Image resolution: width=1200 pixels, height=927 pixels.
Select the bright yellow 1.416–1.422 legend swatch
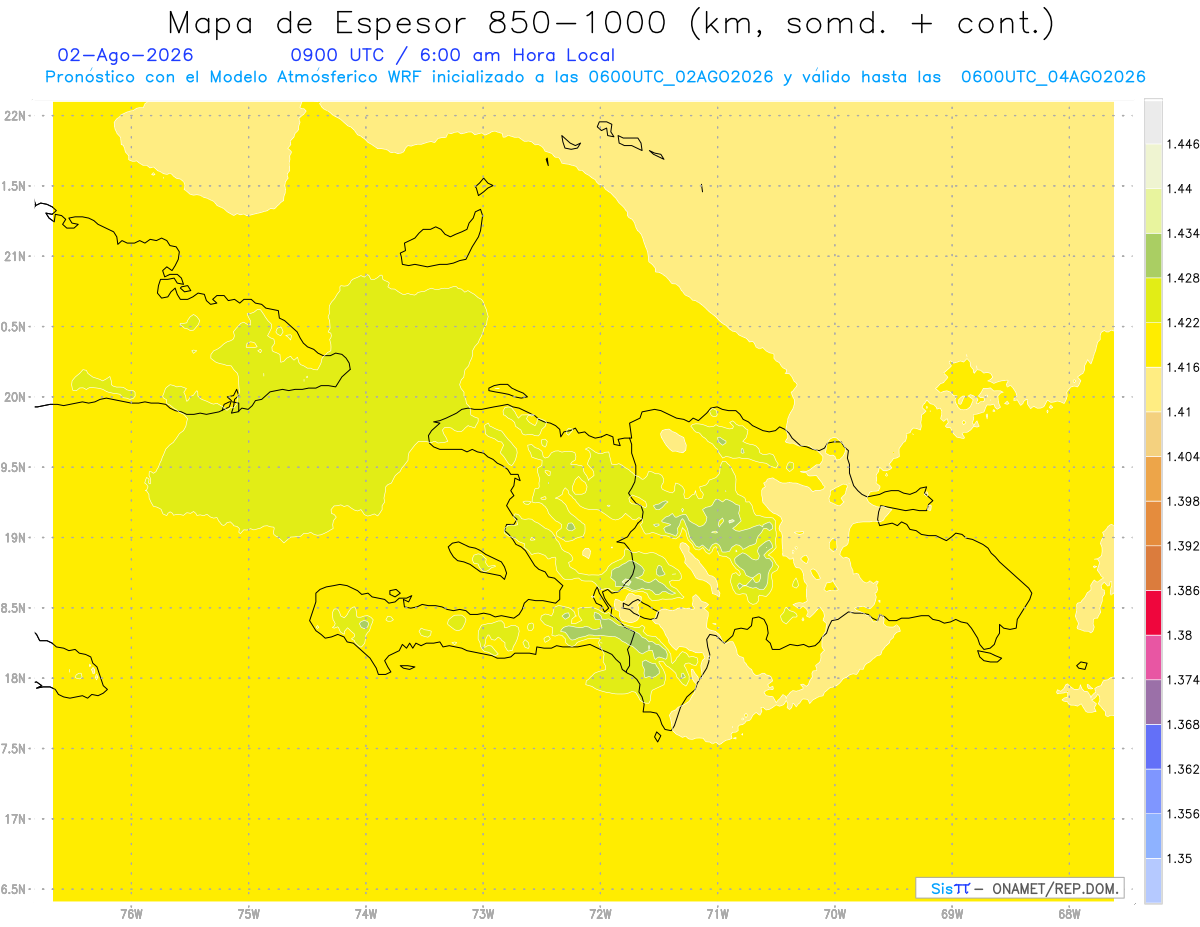coord(1153,344)
